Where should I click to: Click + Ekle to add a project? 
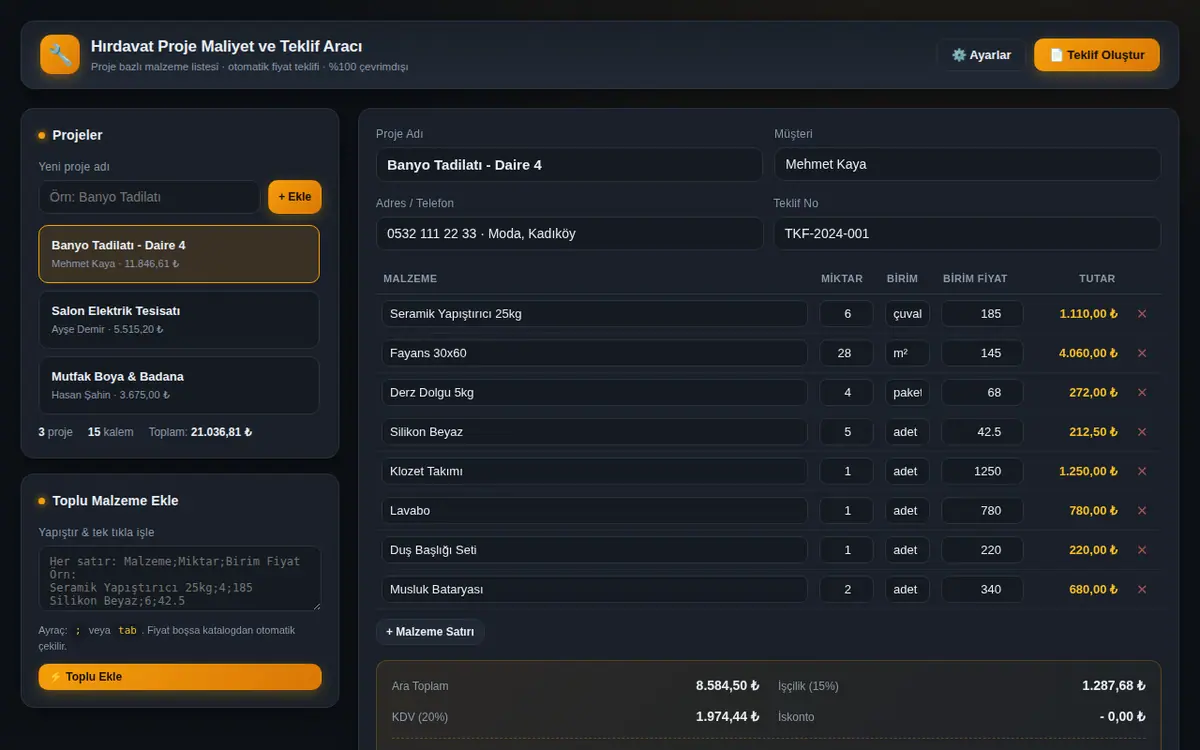point(295,197)
